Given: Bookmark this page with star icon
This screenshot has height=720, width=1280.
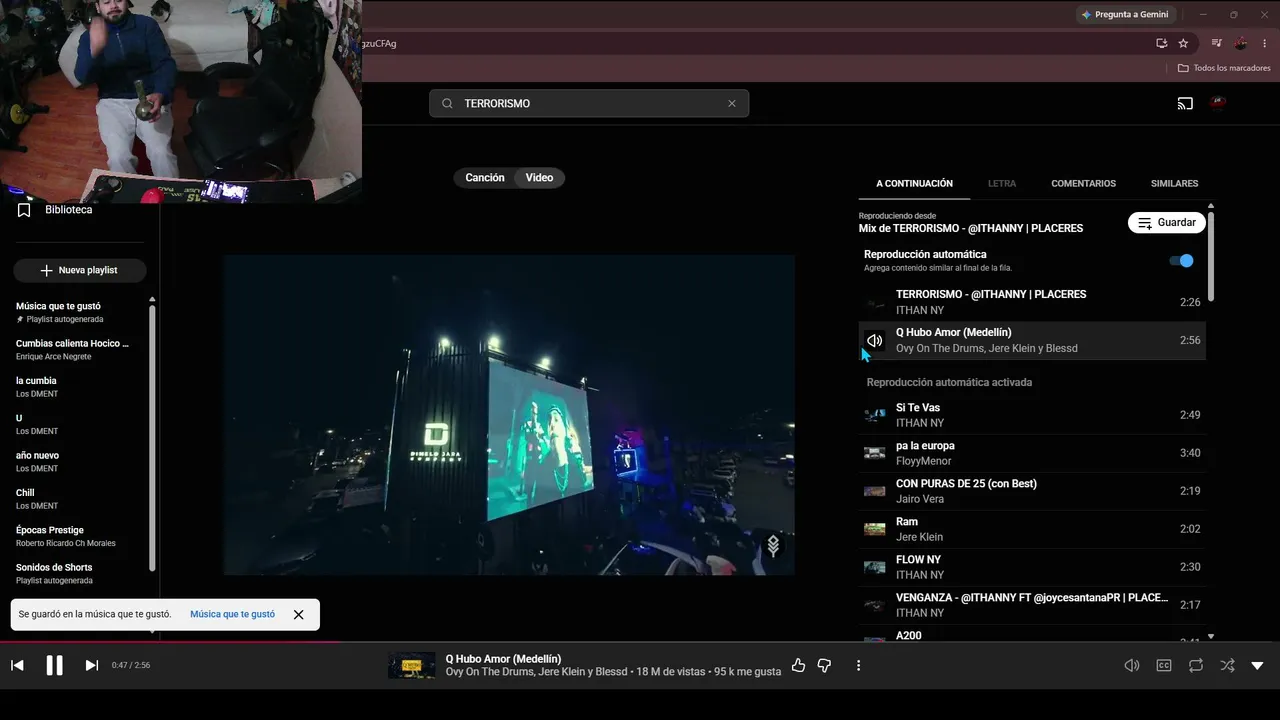Looking at the screenshot, I should point(1183,43).
